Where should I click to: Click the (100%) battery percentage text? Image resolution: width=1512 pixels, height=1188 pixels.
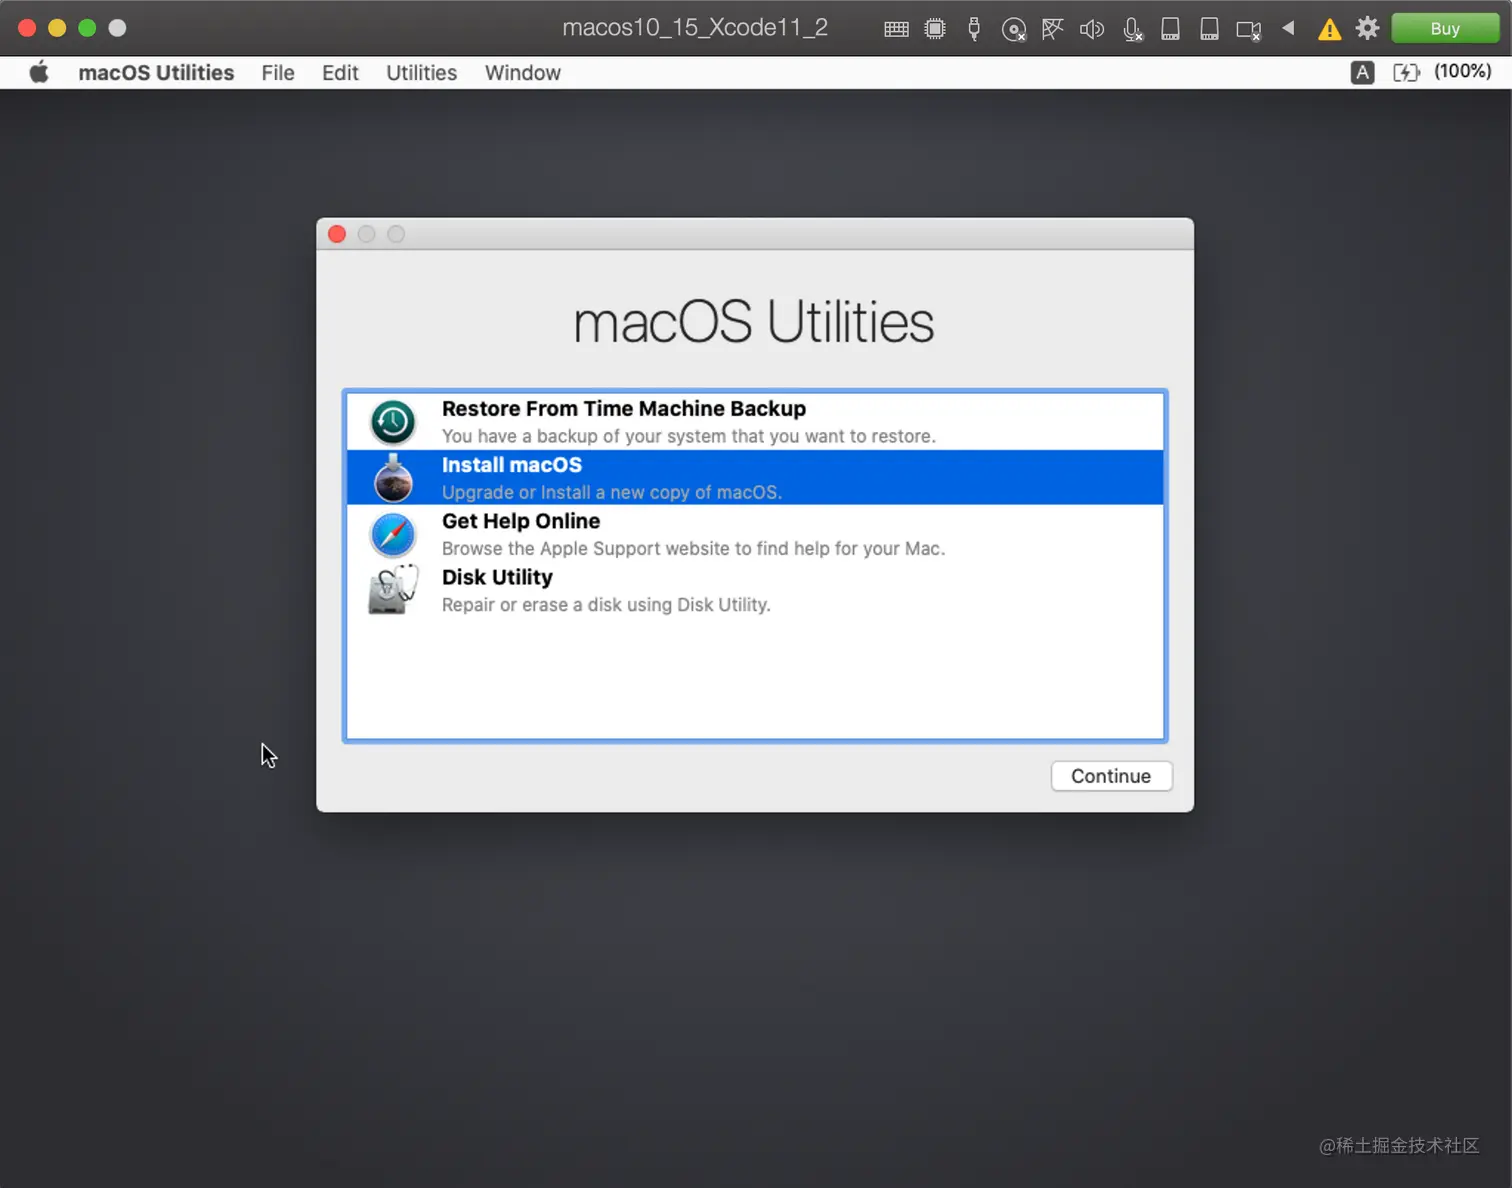(1463, 71)
